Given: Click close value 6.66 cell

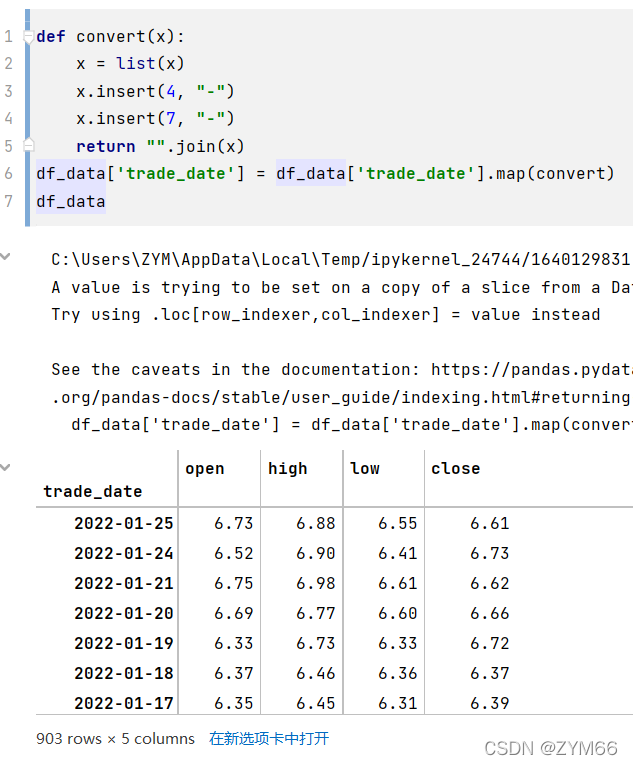Looking at the screenshot, I should [490, 613].
